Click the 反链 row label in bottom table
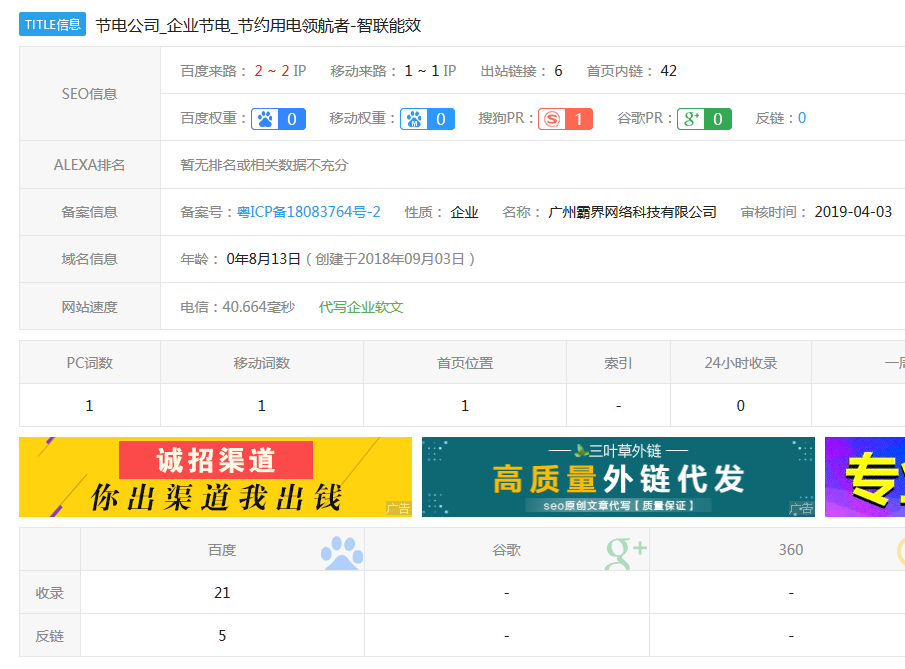The height and width of the screenshot is (669, 905). (50, 636)
